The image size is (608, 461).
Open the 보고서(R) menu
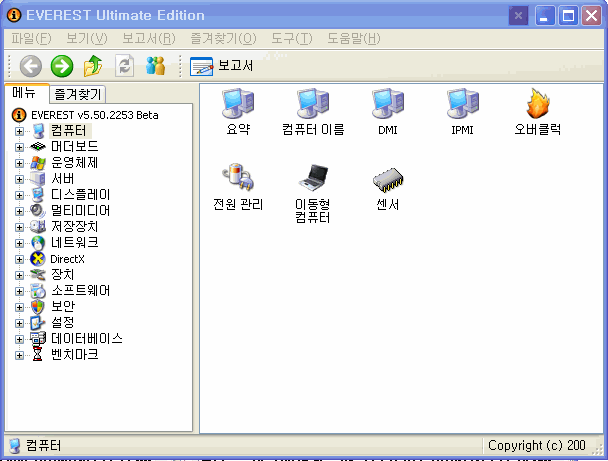click(x=149, y=38)
